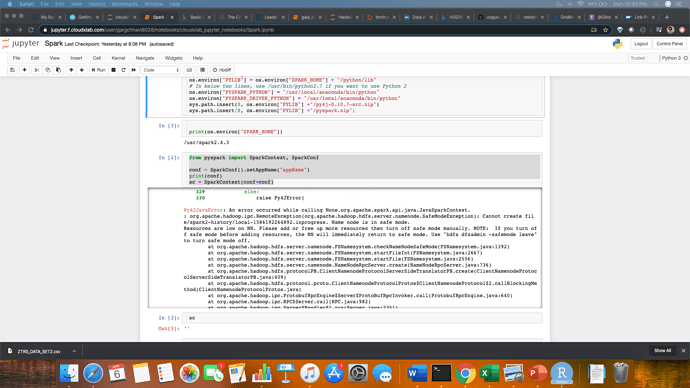Paste cells below icon

[x=59, y=70]
